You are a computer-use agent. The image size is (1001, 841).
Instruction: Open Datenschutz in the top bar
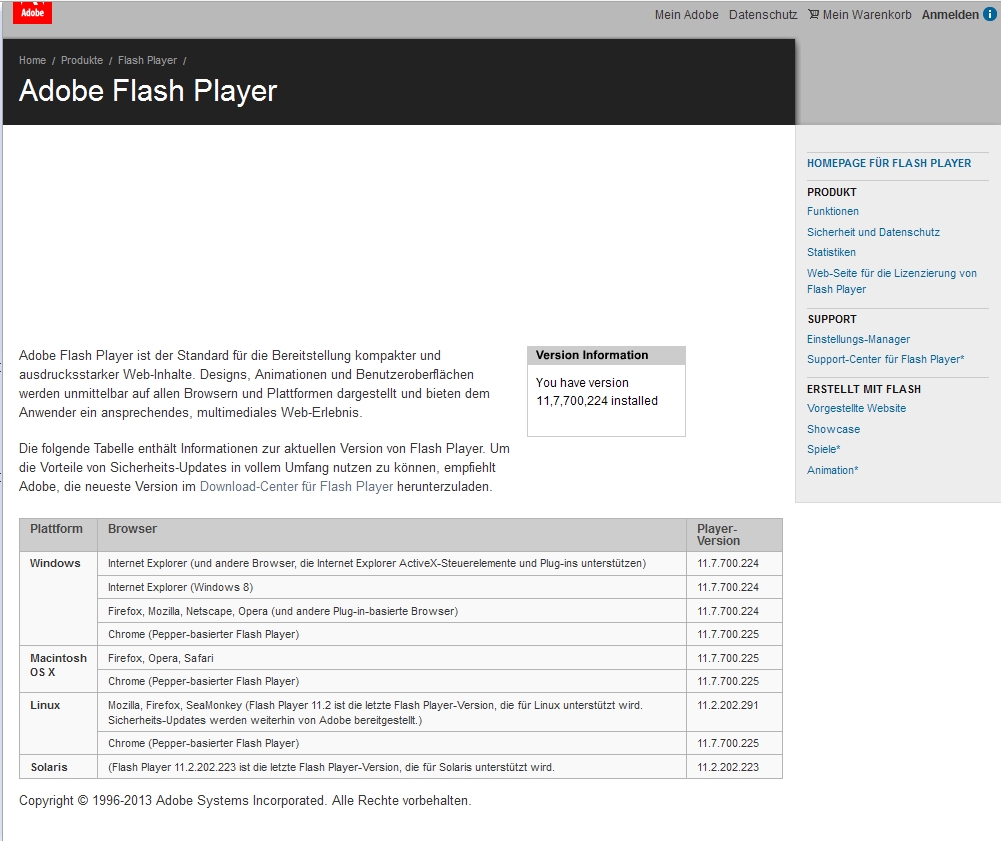coord(763,15)
